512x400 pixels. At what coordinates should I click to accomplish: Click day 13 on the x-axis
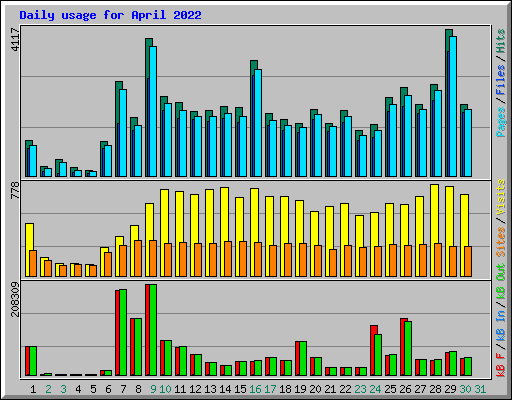point(210,389)
